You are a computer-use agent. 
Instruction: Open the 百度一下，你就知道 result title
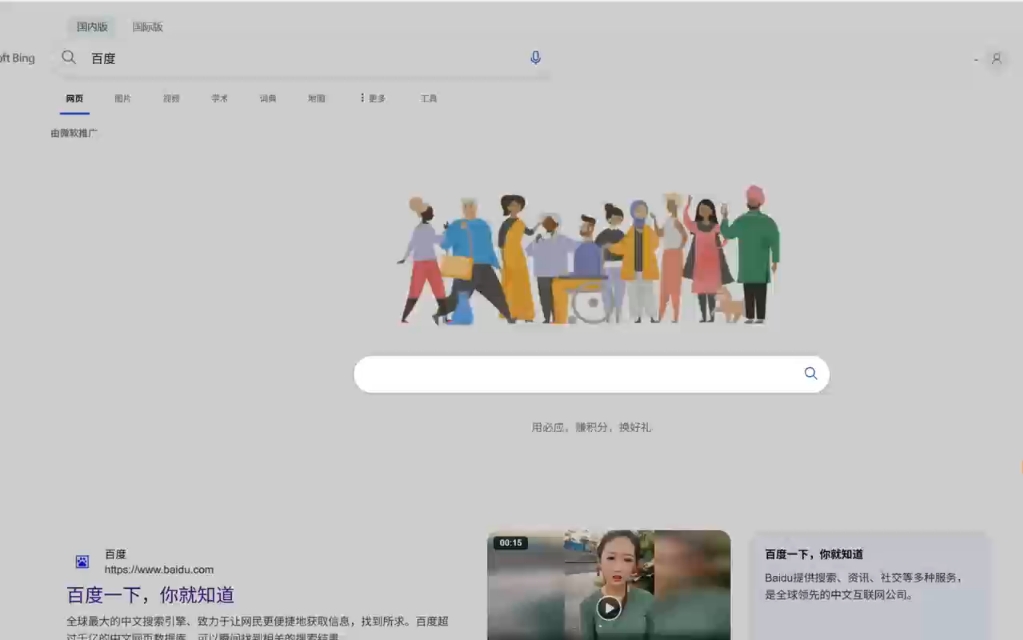coord(150,595)
